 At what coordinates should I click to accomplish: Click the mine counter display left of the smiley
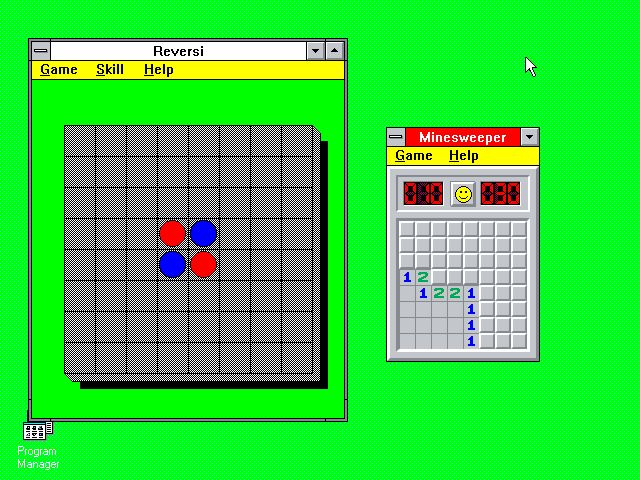point(423,193)
